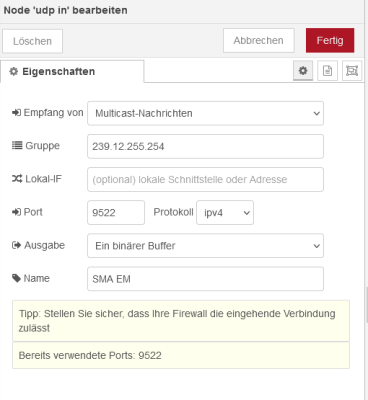Open node appearance settings icon
This screenshot has height=400, width=368.
tap(352, 71)
